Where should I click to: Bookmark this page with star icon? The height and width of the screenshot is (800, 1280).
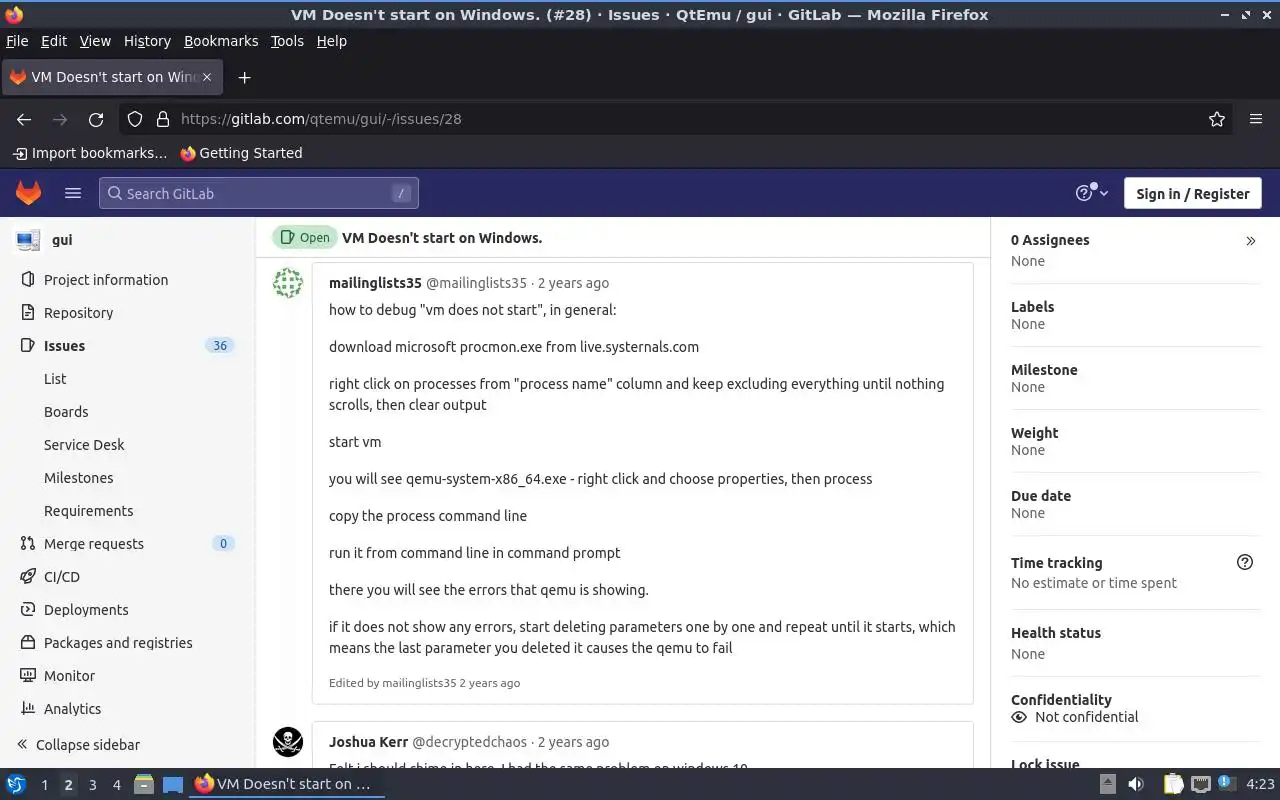[1216, 119]
